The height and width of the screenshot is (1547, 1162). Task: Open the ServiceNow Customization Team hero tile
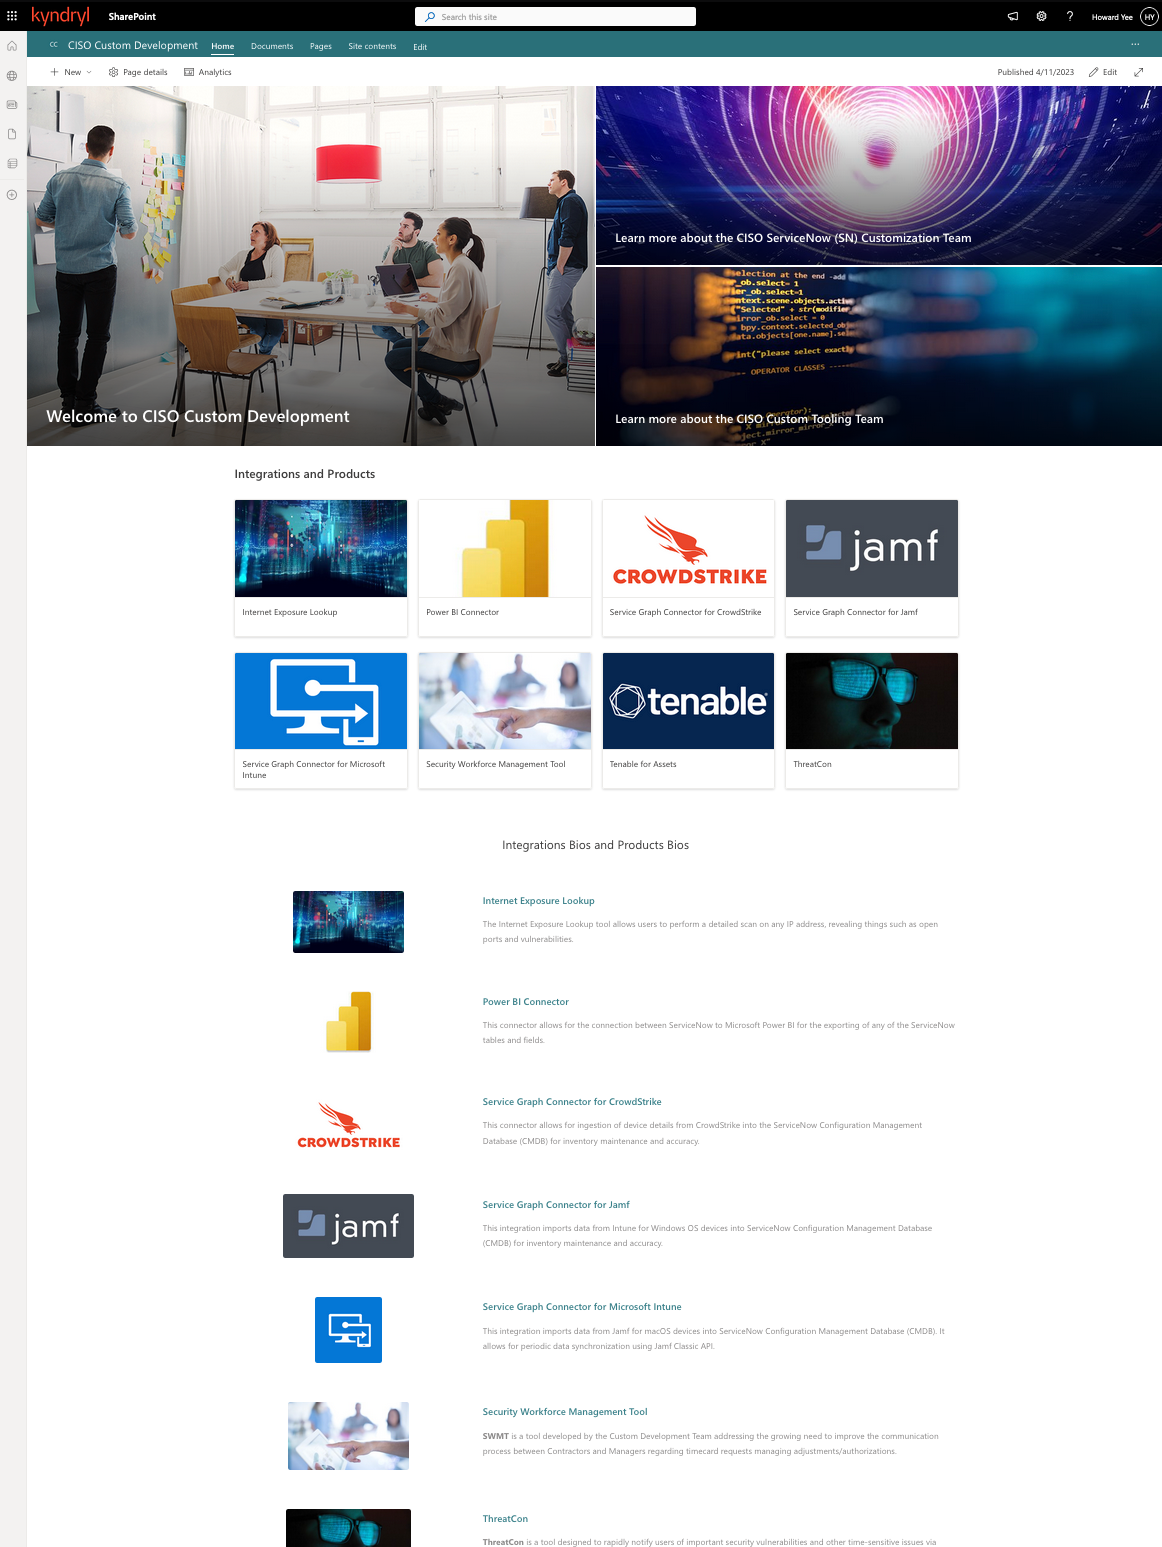(x=879, y=175)
